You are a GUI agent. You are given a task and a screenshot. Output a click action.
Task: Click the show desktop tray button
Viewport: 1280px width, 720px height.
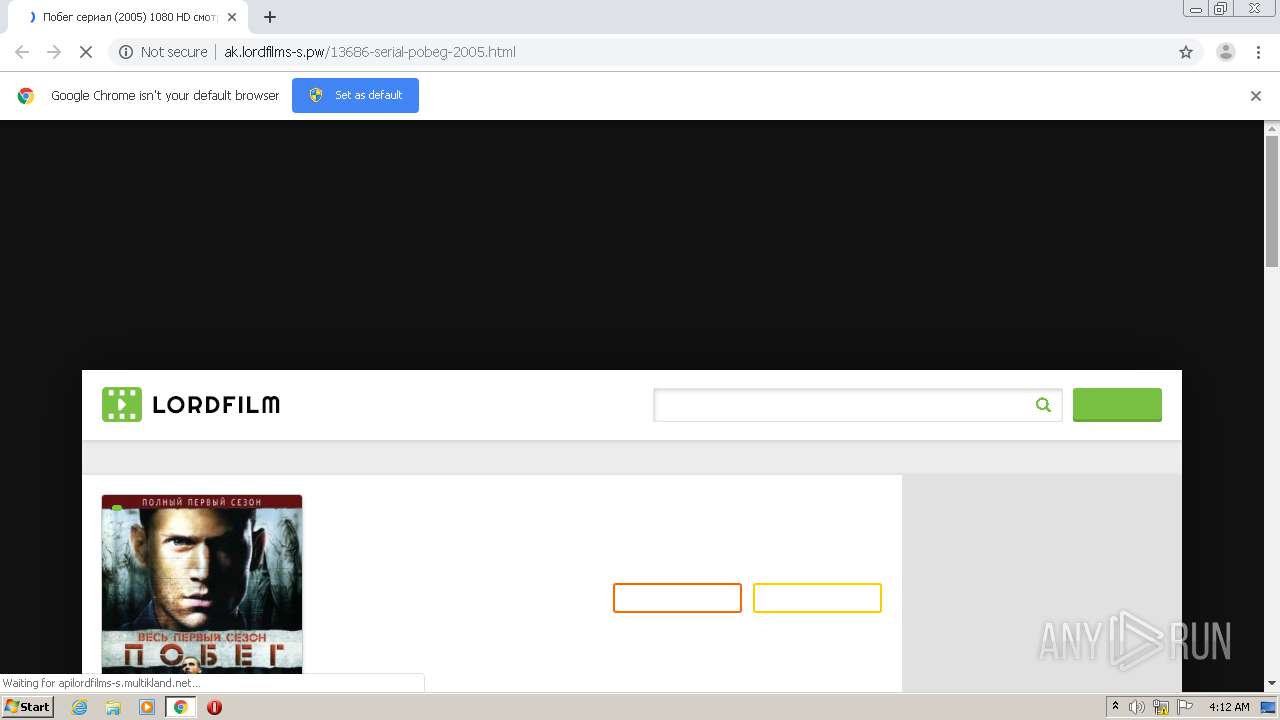1269,707
